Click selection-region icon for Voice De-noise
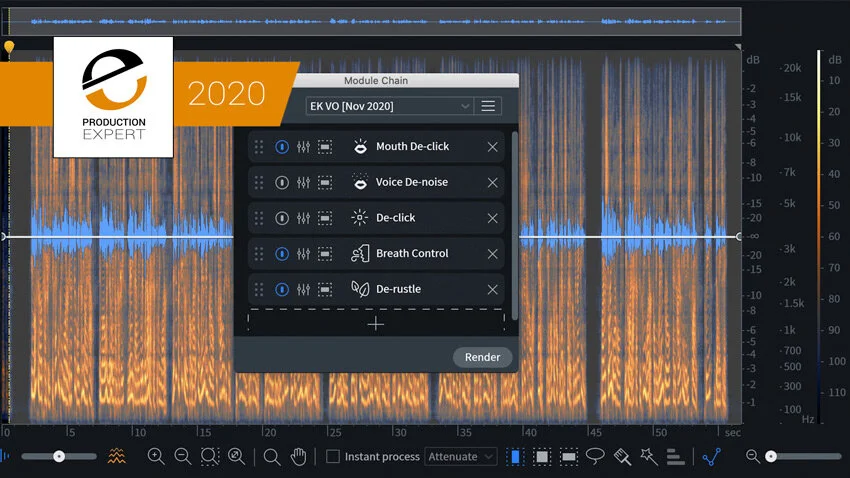850x478 pixels. click(x=325, y=182)
